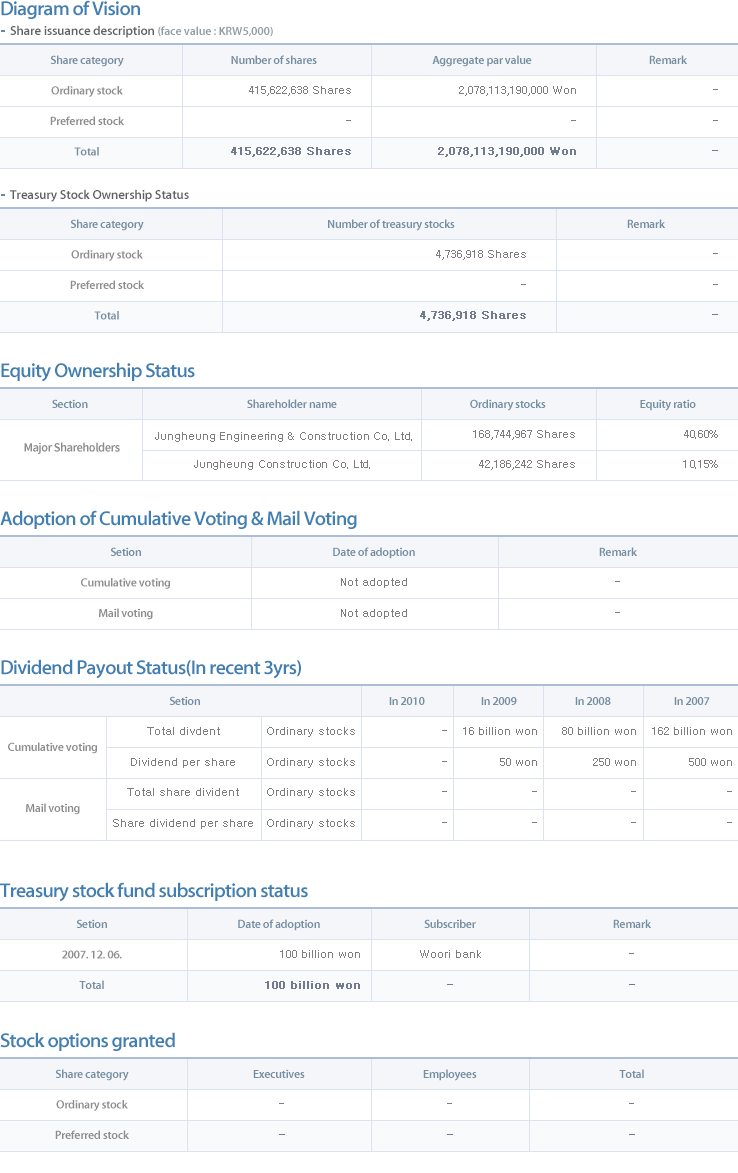Click the 'Equity Ownership Status' heading
This screenshot has height=1173, width=738.
click(97, 370)
